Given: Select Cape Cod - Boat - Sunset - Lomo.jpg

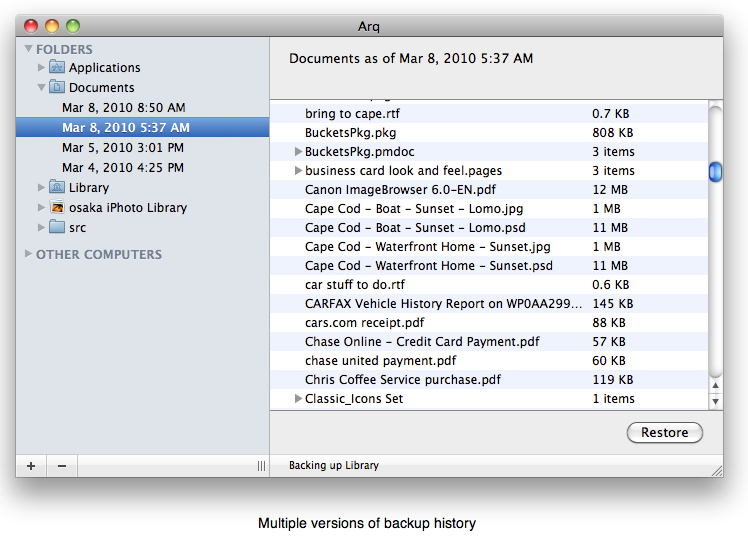Looking at the screenshot, I should tap(414, 209).
